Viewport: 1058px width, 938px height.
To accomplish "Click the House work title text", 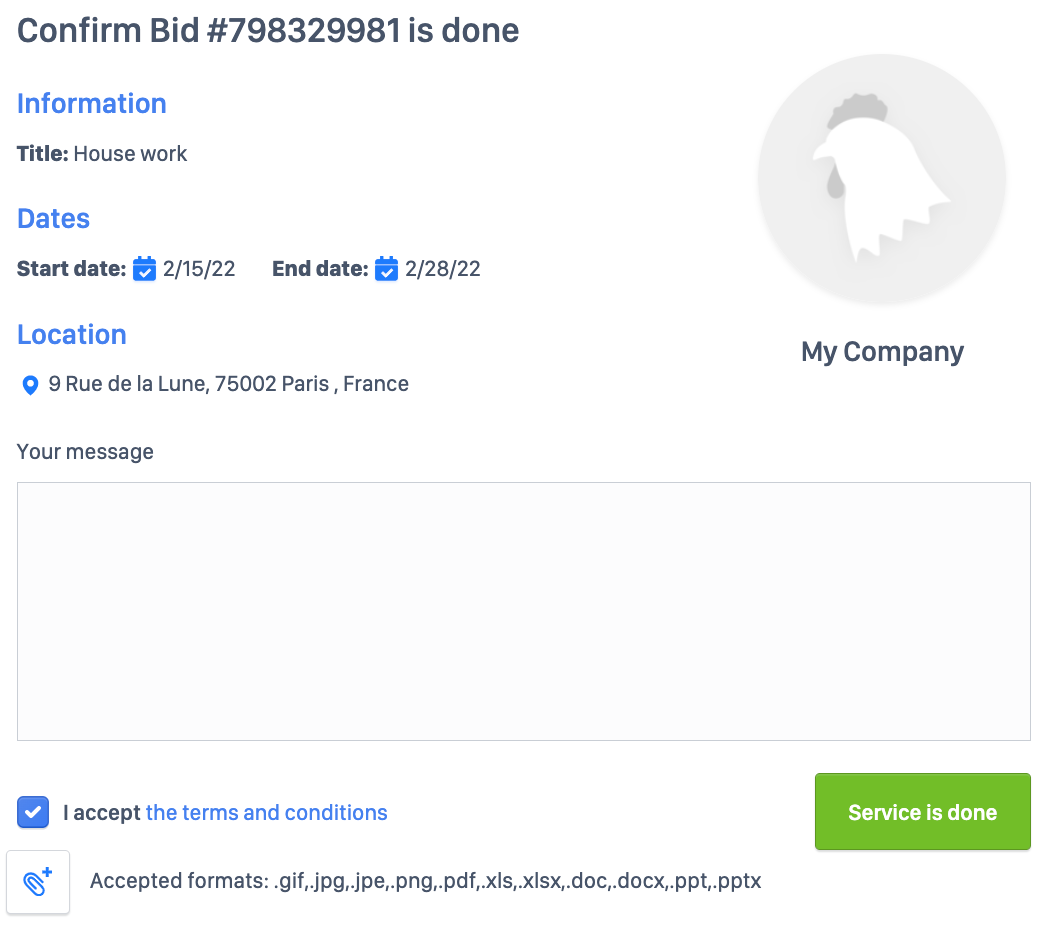I will pyautogui.click(x=130, y=154).
